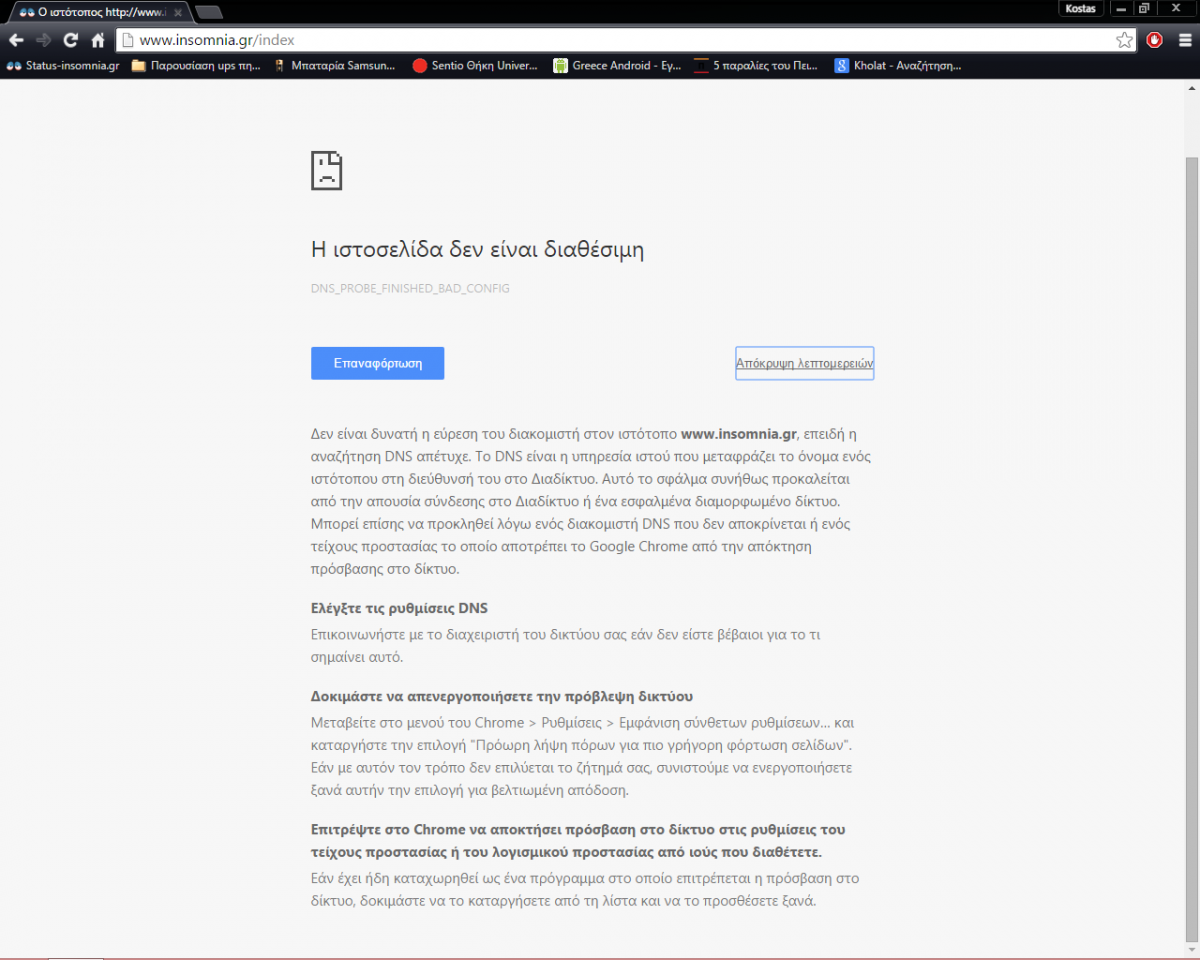Click the scrollbar up arrow

(x=1191, y=88)
